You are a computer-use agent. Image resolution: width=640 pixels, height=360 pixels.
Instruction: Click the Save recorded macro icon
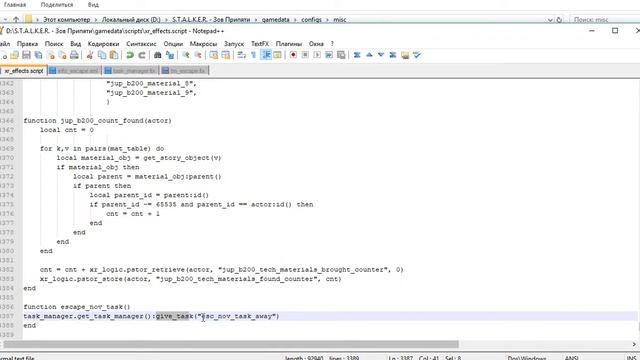341,55
